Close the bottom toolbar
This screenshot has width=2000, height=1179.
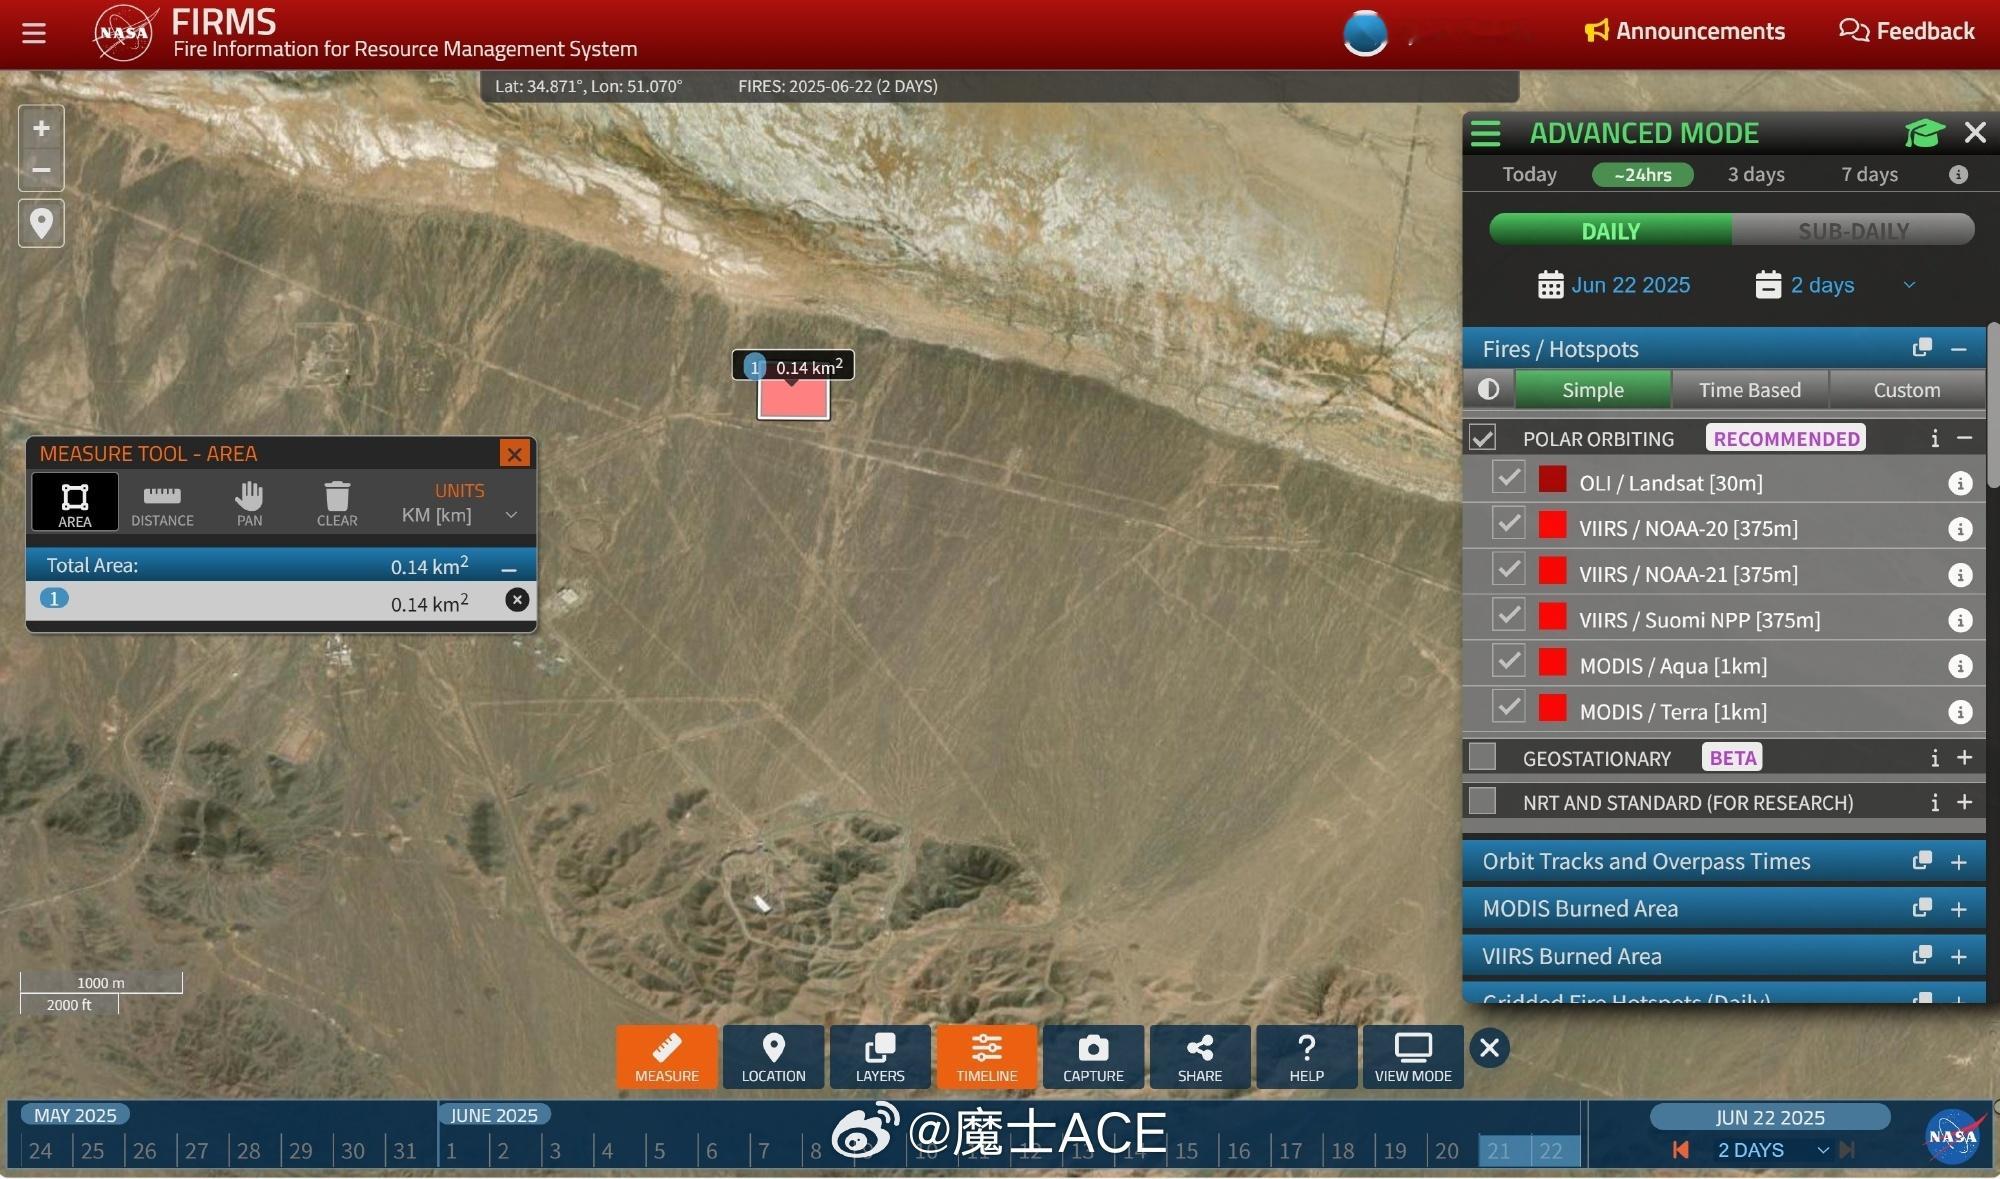click(x=1489, y=1048)
